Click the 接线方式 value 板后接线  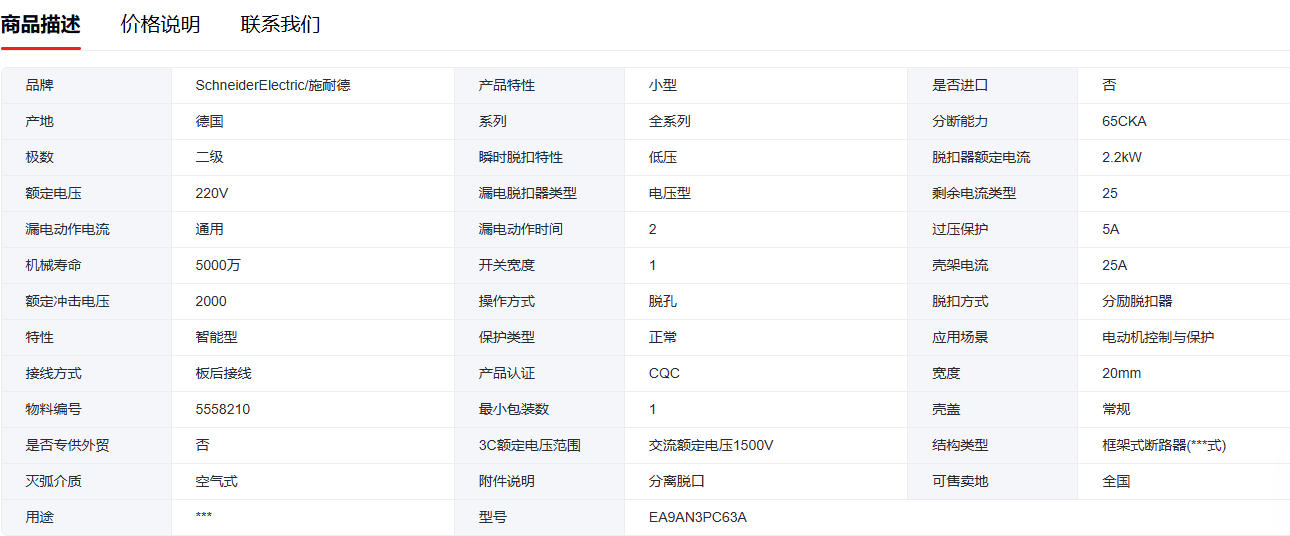click(224, 374)
